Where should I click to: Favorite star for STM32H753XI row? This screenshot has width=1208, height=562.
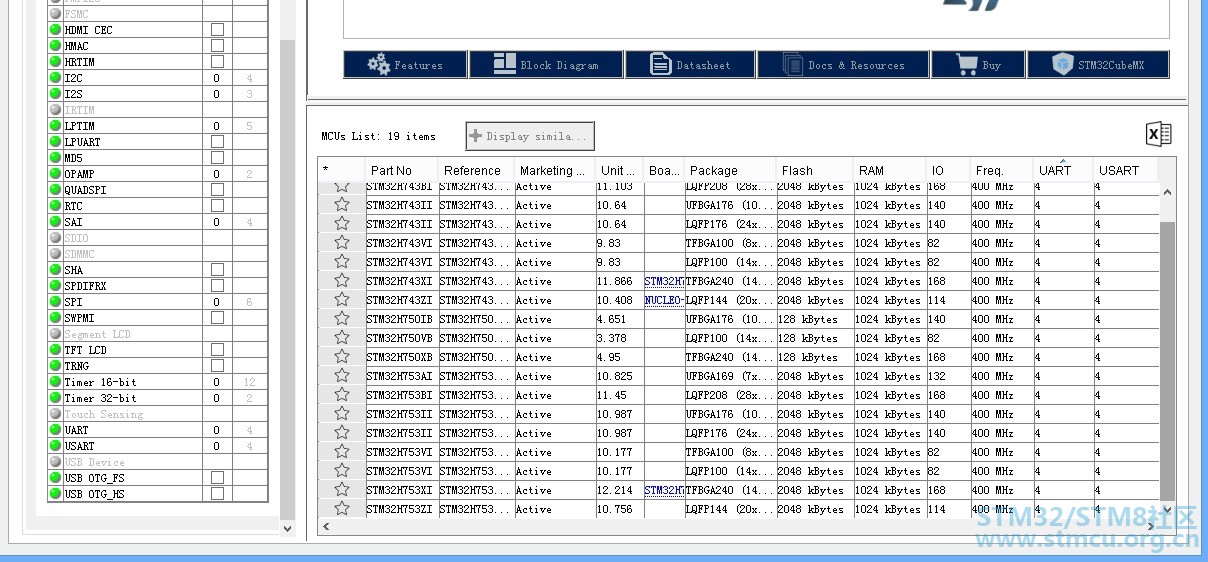tap(342, 490)
